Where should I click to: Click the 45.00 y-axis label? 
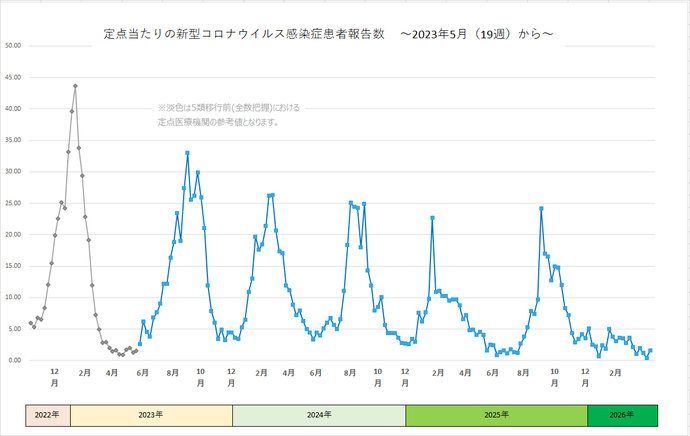[x=13, y=77]
